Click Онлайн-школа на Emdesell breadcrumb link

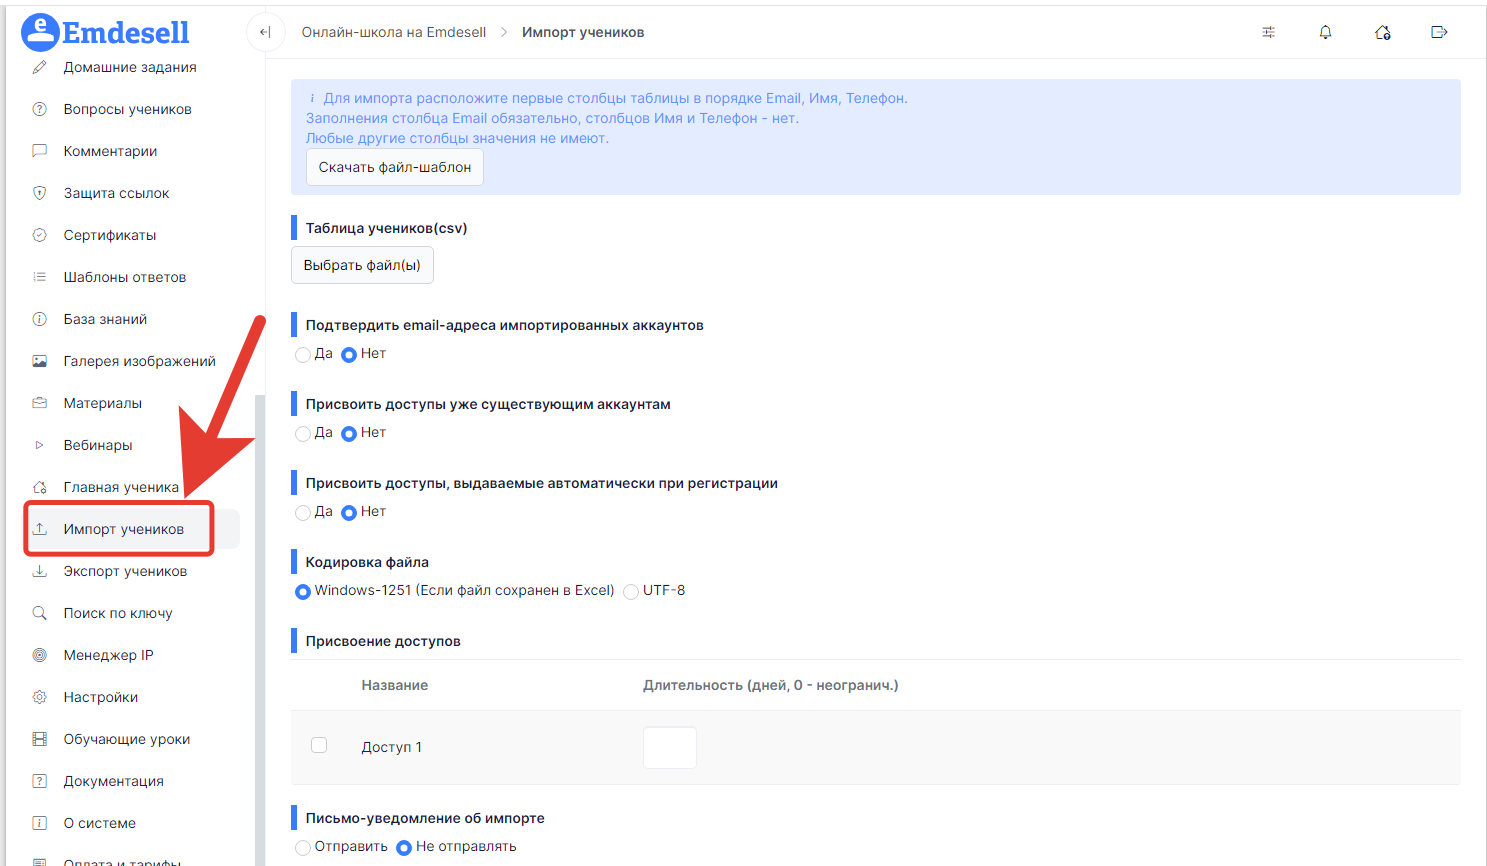pyautogui.click(x=394, y=32)
